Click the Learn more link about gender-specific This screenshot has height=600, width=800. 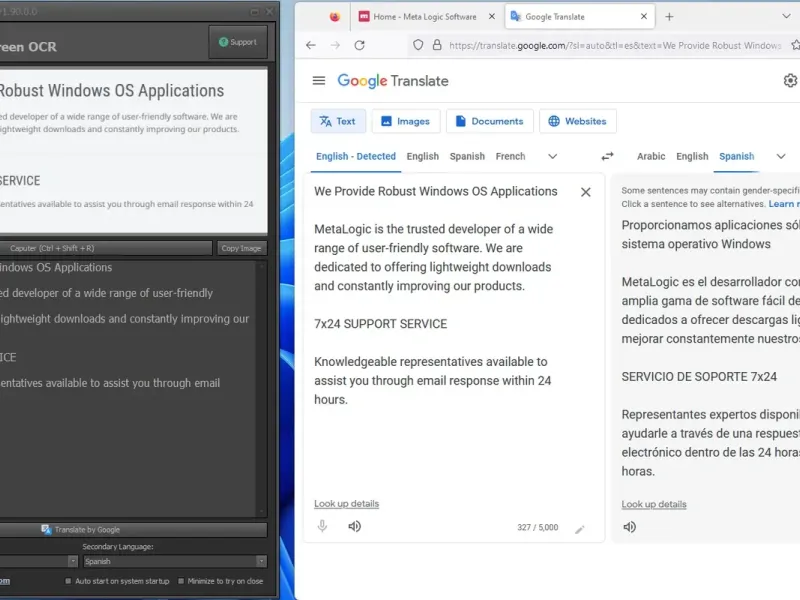pos(784,204)
